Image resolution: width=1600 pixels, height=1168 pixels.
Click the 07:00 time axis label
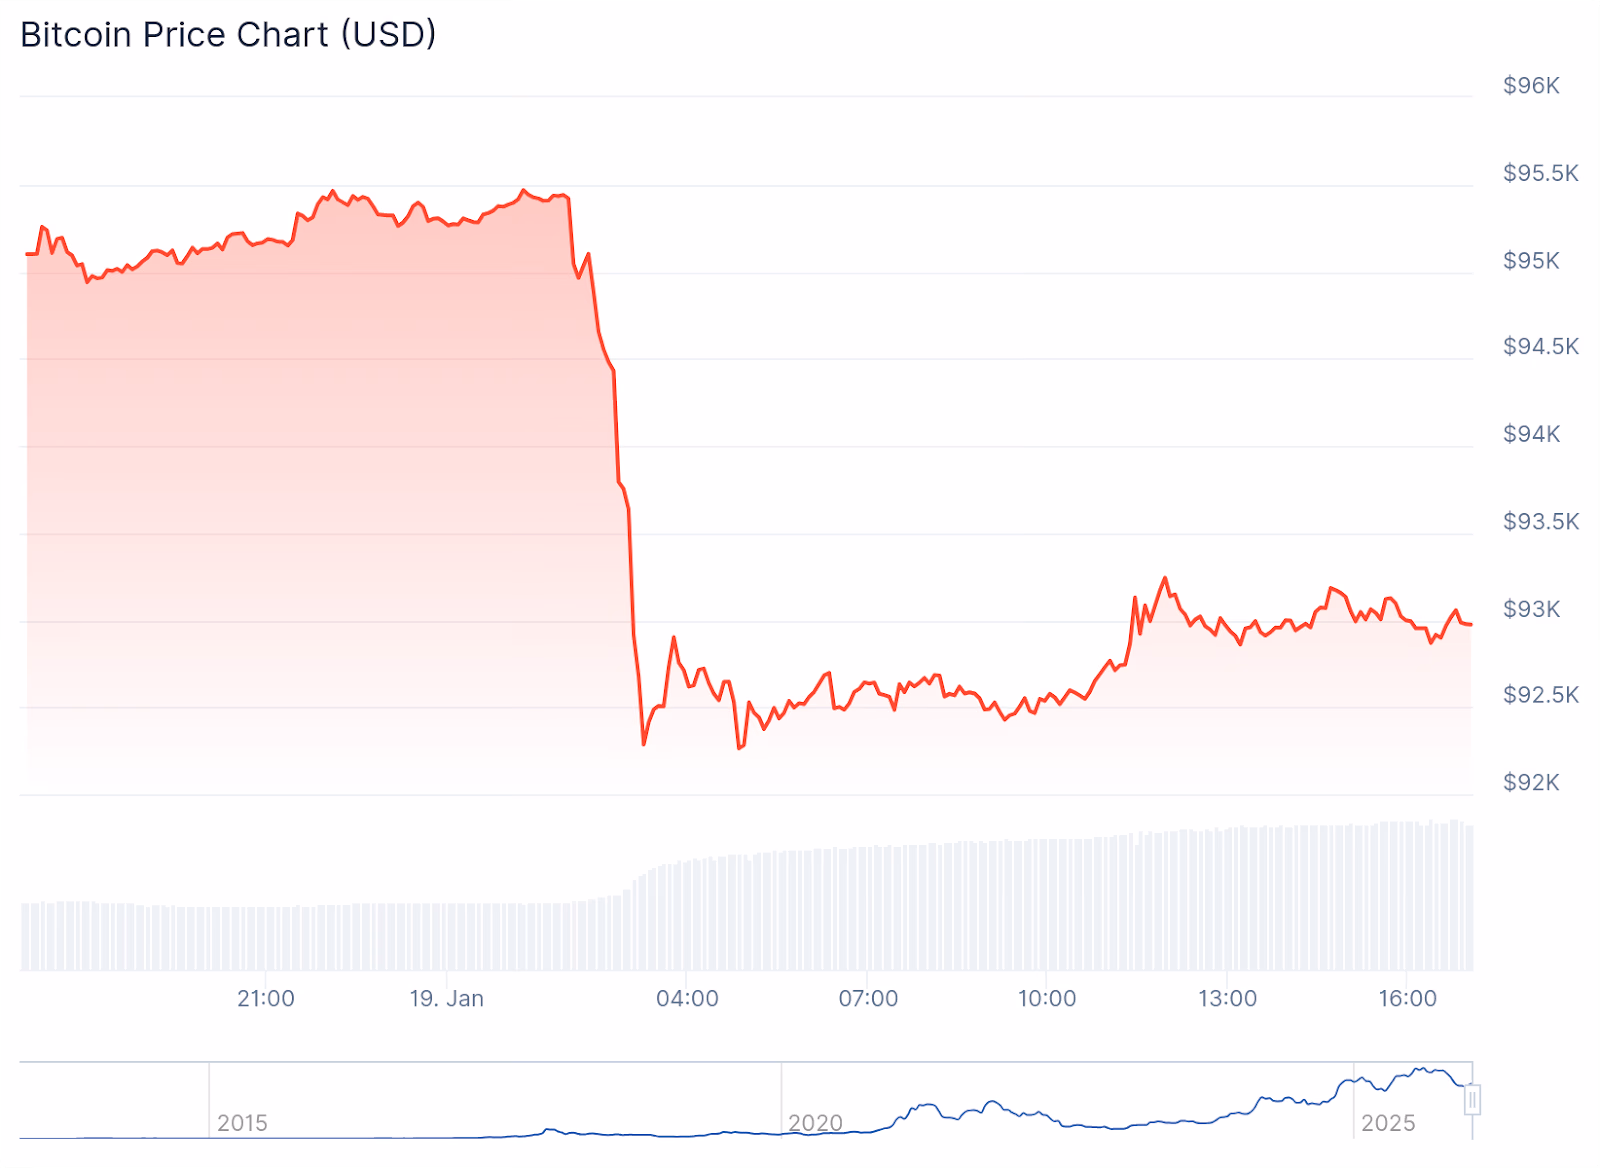point(868,998)
